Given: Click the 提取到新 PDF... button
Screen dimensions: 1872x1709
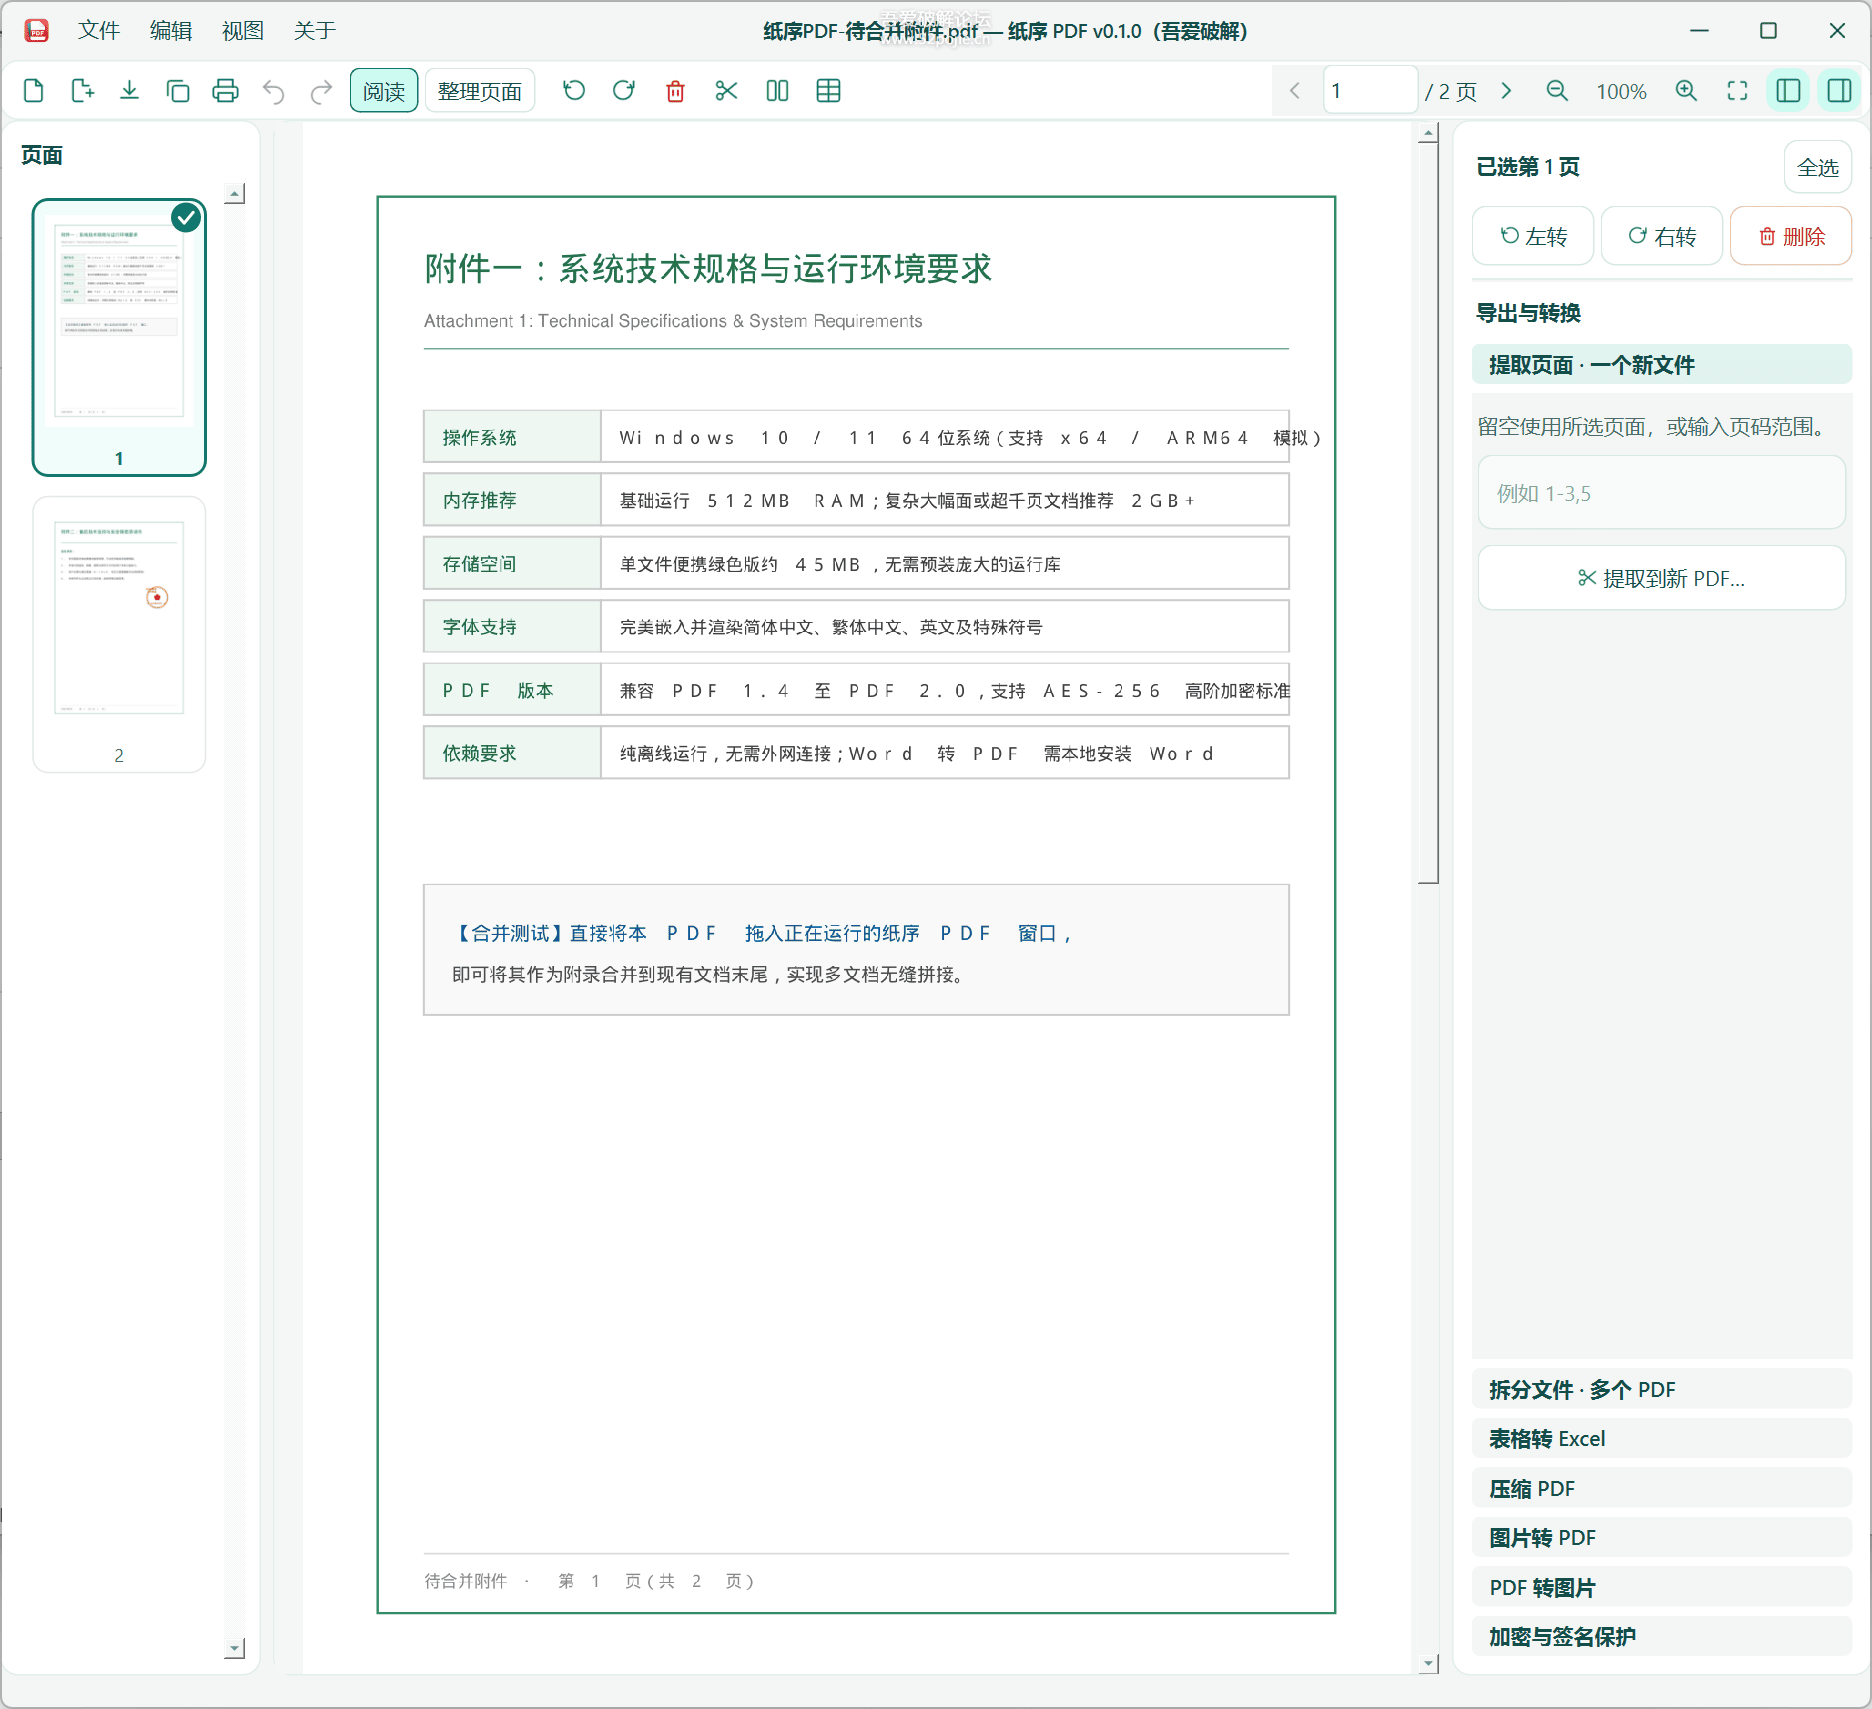Looking at the screenshot, I should coord(1661,578).
